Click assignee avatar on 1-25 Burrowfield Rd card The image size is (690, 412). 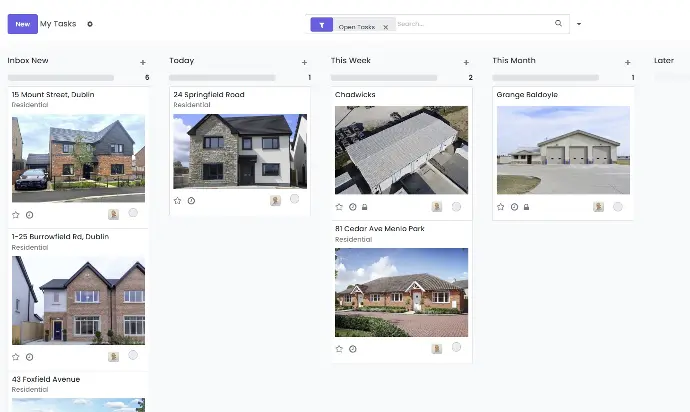click(114, 357)
